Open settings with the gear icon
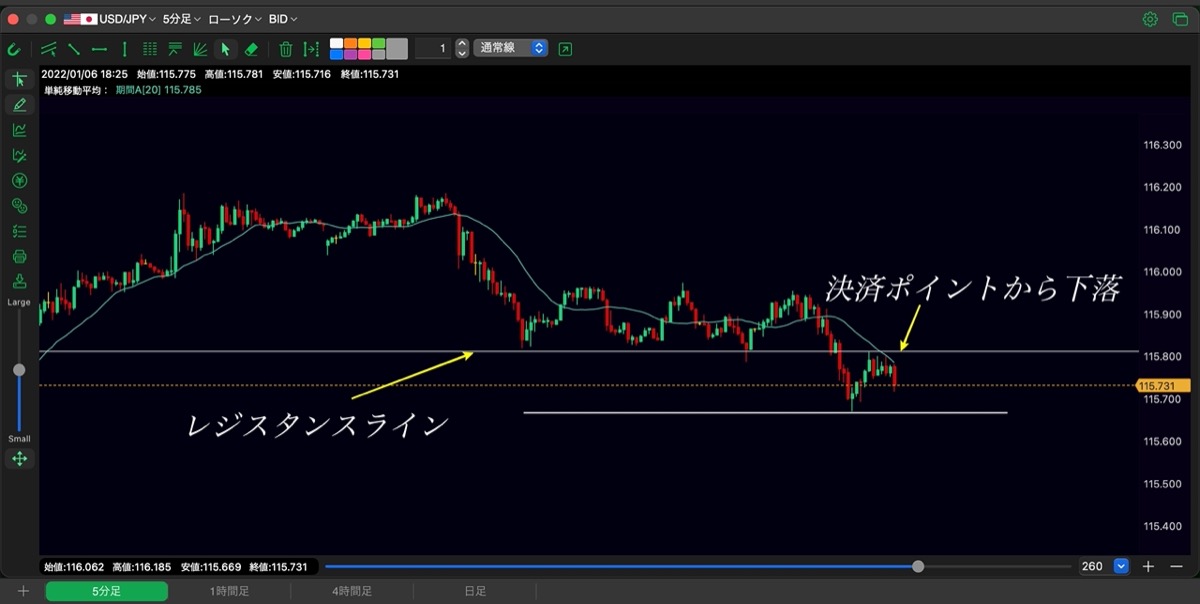Viewport: 1200px width, 604px height. point(1150,19)
